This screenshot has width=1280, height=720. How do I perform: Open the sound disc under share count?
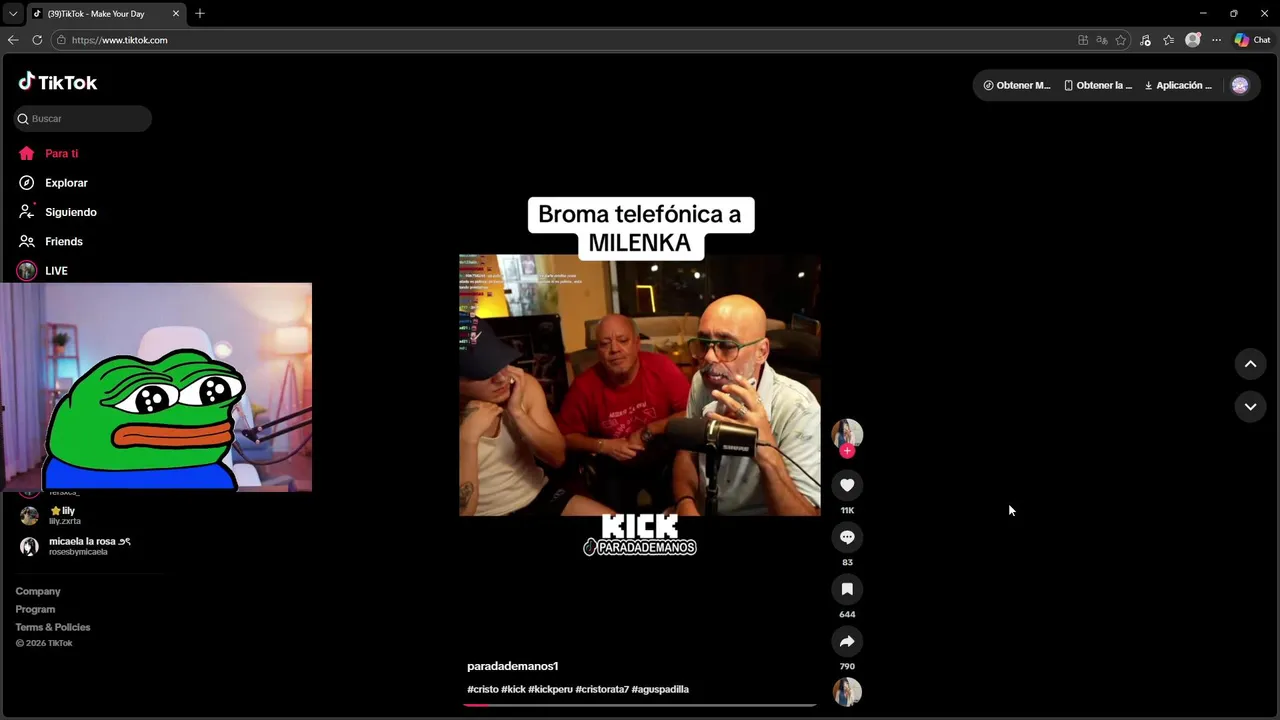(847, 692)
